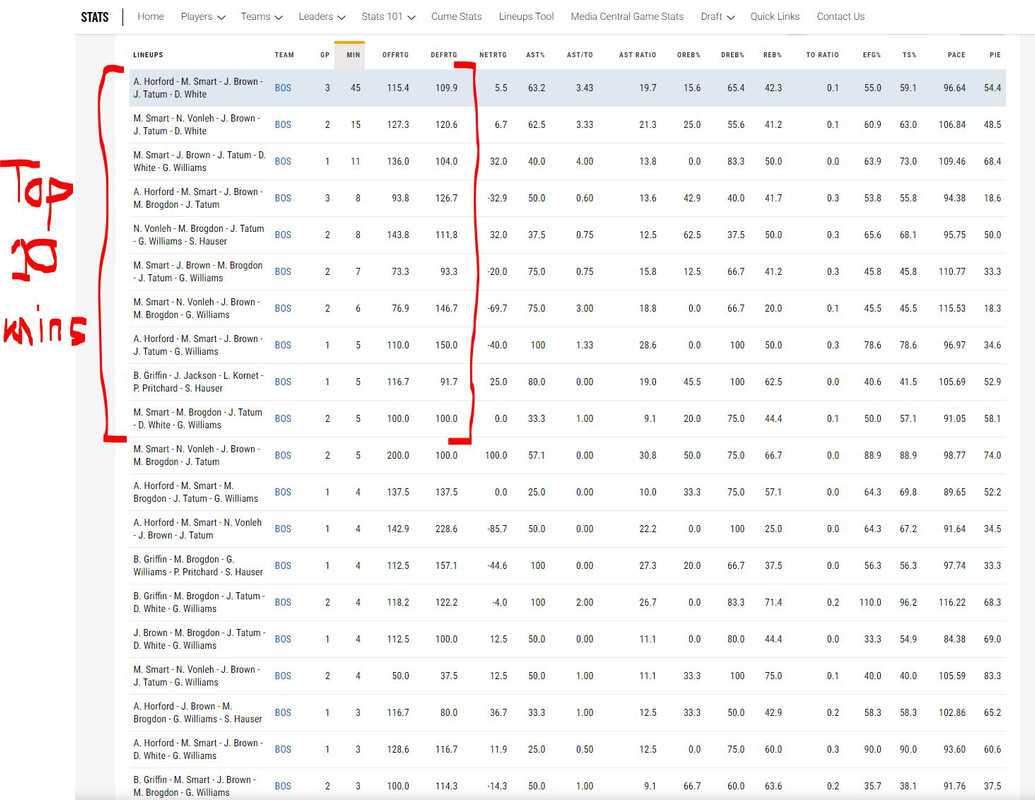Screen dimensions: 1035x800
Task: Select lineup A. Horford - M. Smart - J. Brown - J. Tatum - D. White
Action: click(198, 88)
